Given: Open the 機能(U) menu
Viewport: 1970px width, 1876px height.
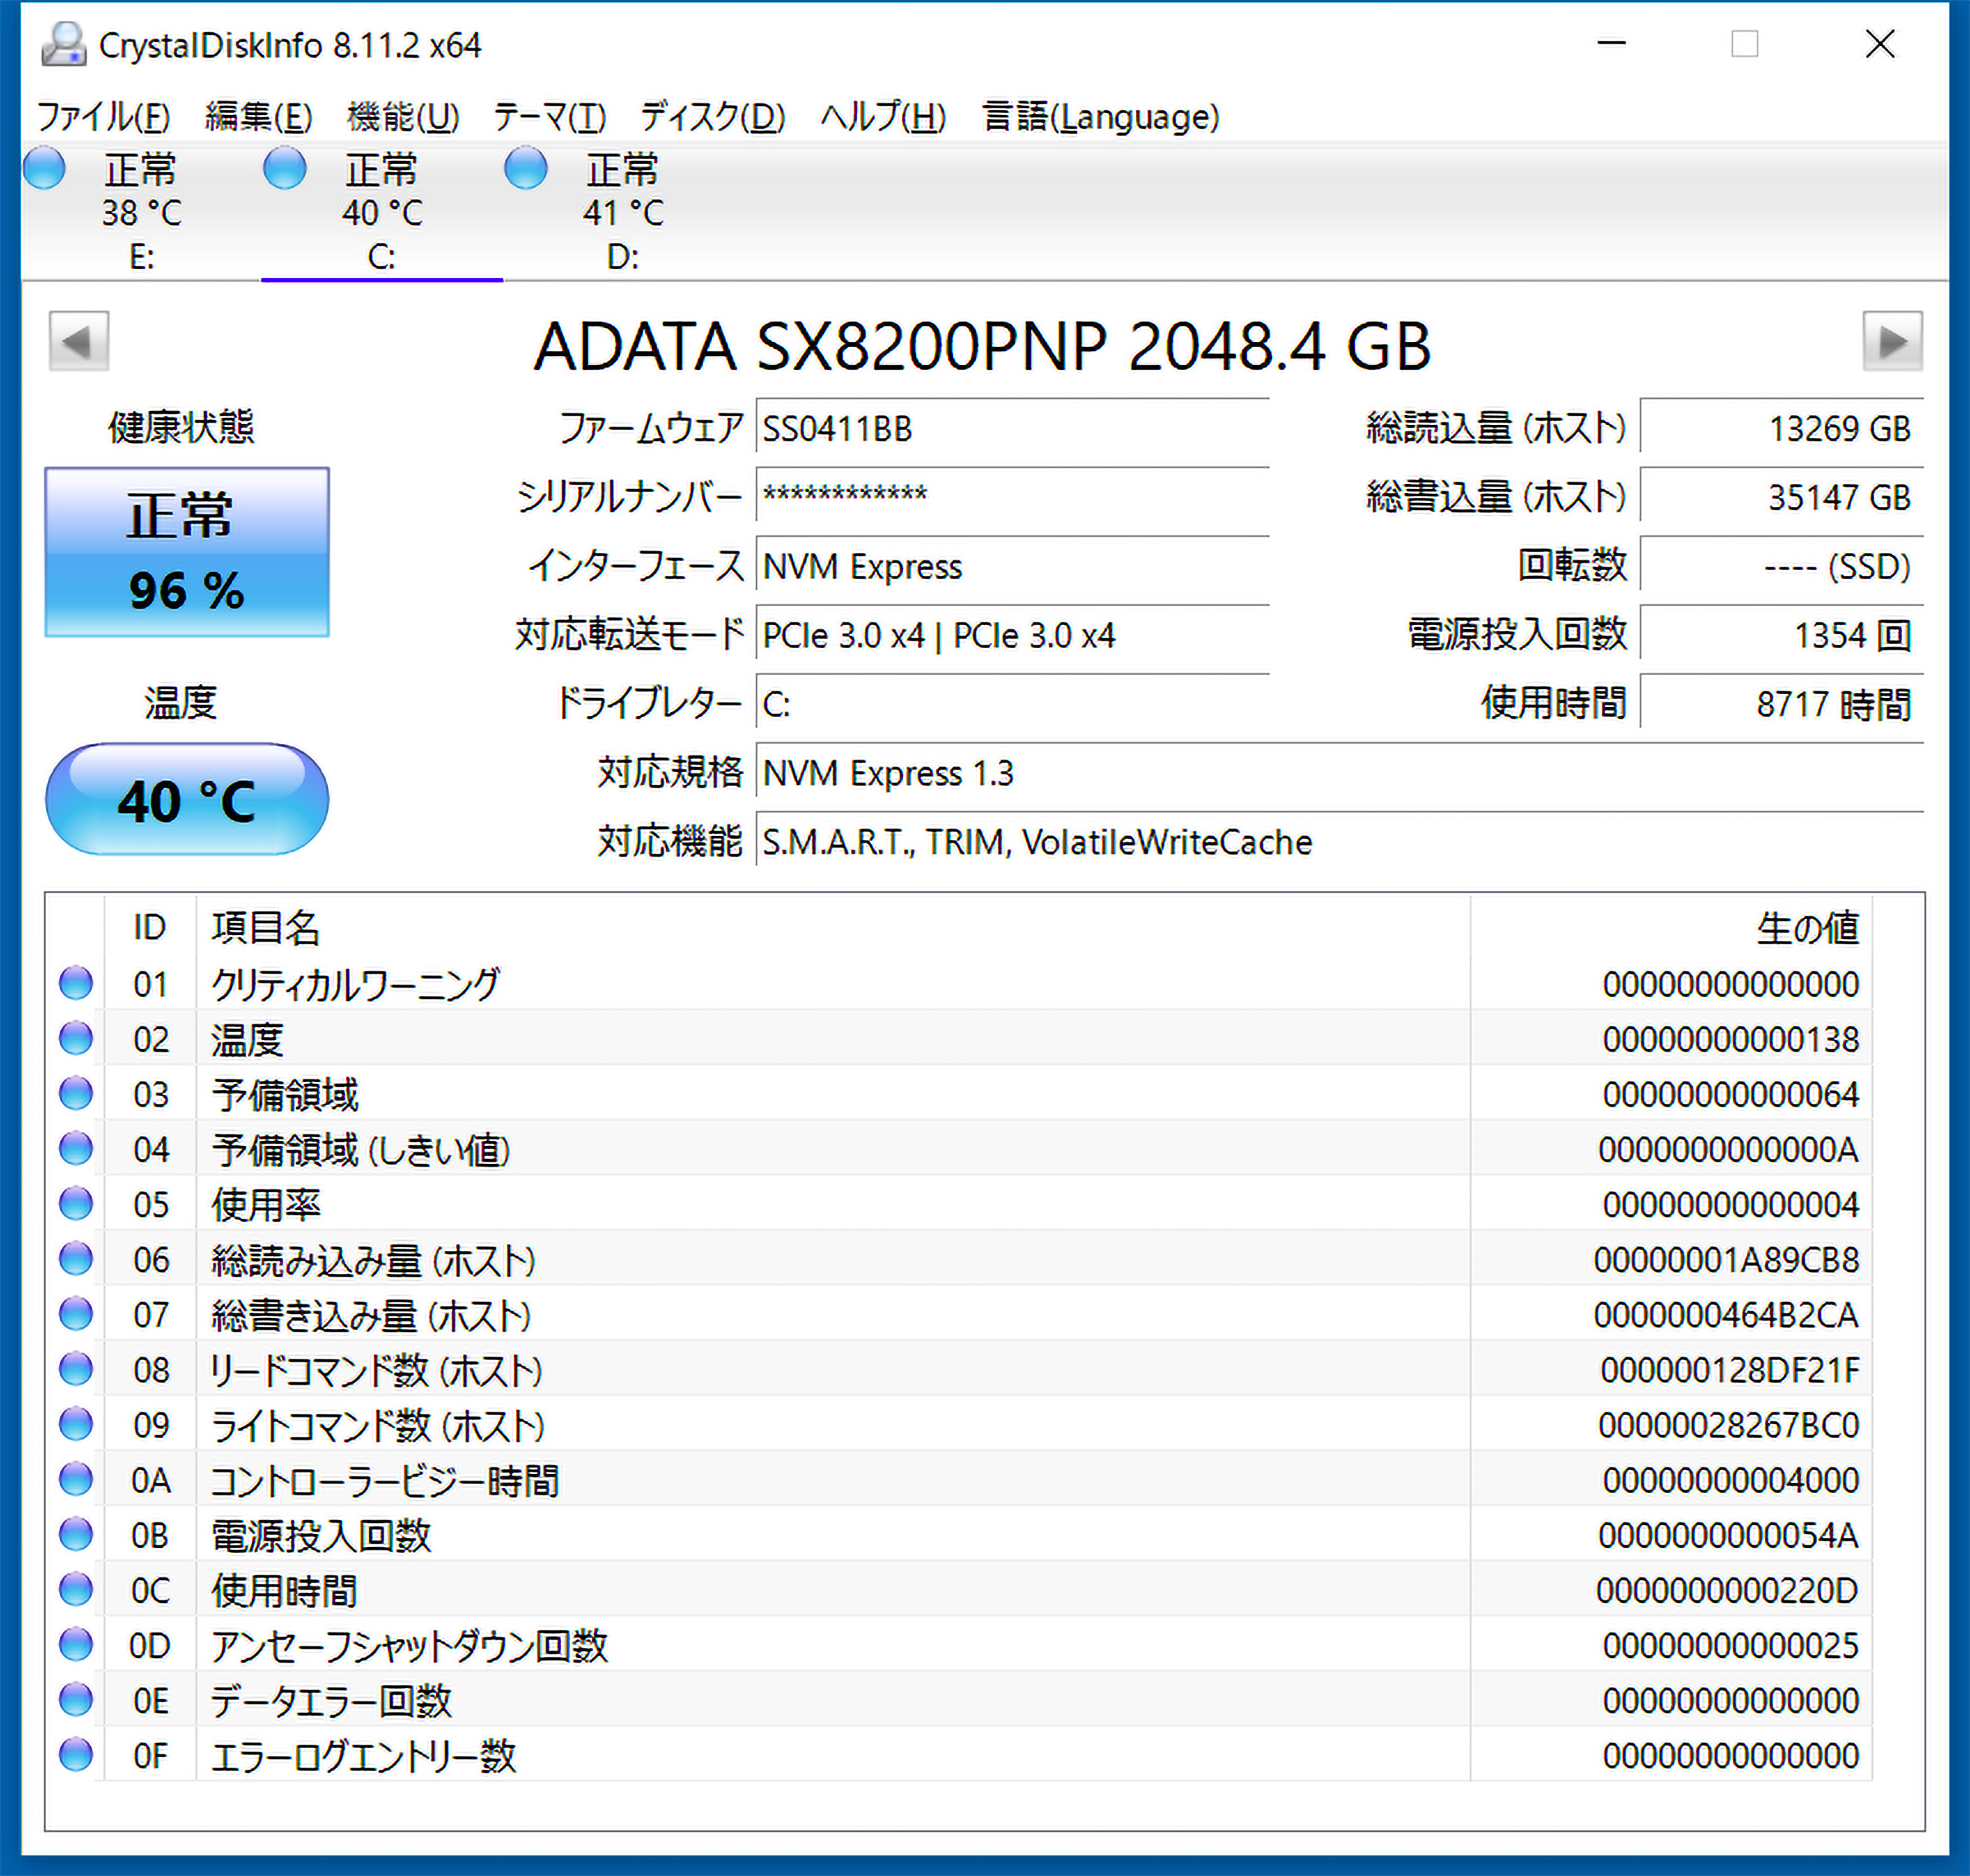Looking at the screenshot, I should [403, 117].
